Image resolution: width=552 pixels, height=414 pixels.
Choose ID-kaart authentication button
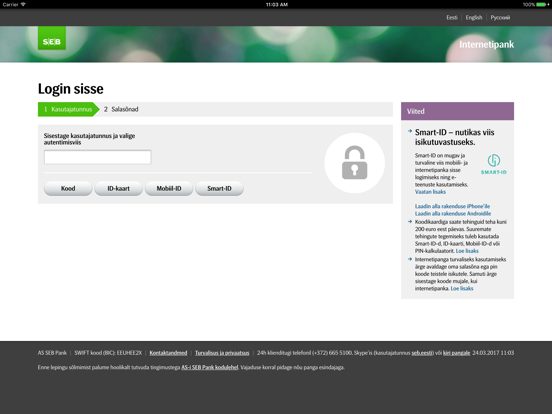pyautogui.click(x=118, y=188)
